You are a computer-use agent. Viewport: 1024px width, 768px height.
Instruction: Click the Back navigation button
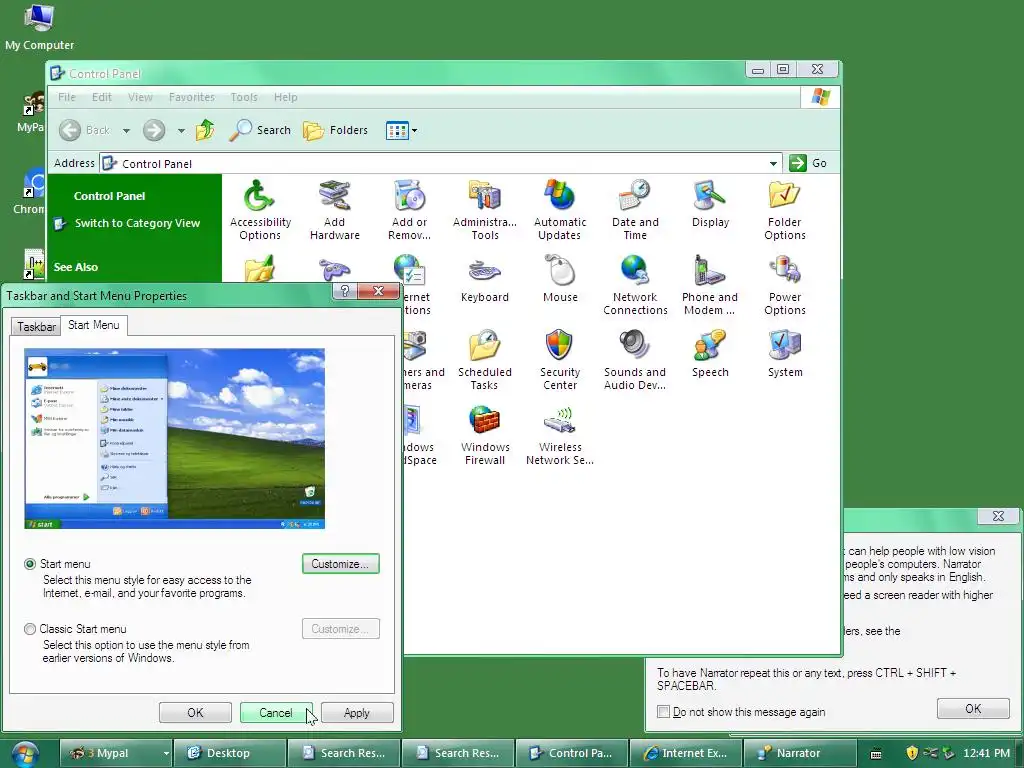click(x=85, y=130)
